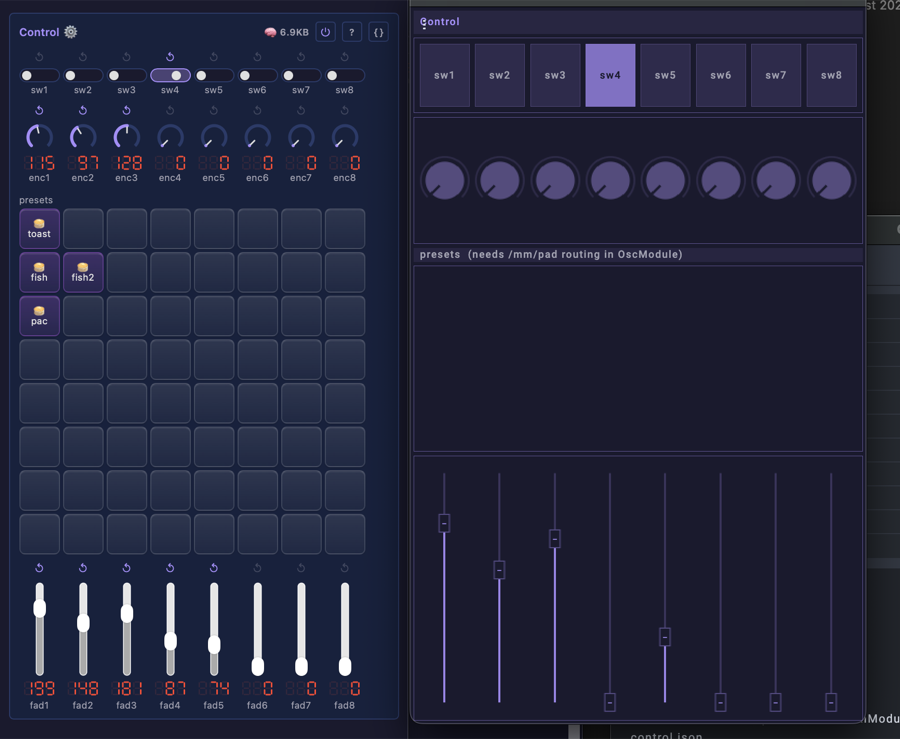
Task: Toggle the sw2 switch
Action: 83,75
